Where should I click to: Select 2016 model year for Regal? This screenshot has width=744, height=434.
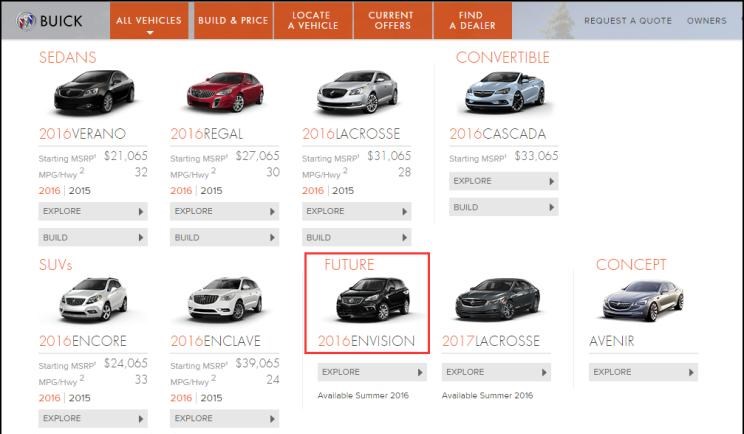[x=181, y=191]
